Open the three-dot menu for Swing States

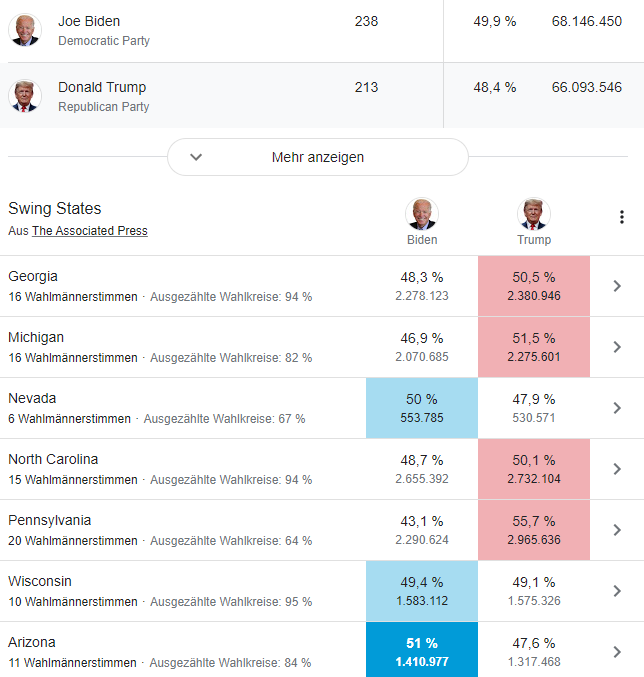pyautogui.click(x=621, y=217)
